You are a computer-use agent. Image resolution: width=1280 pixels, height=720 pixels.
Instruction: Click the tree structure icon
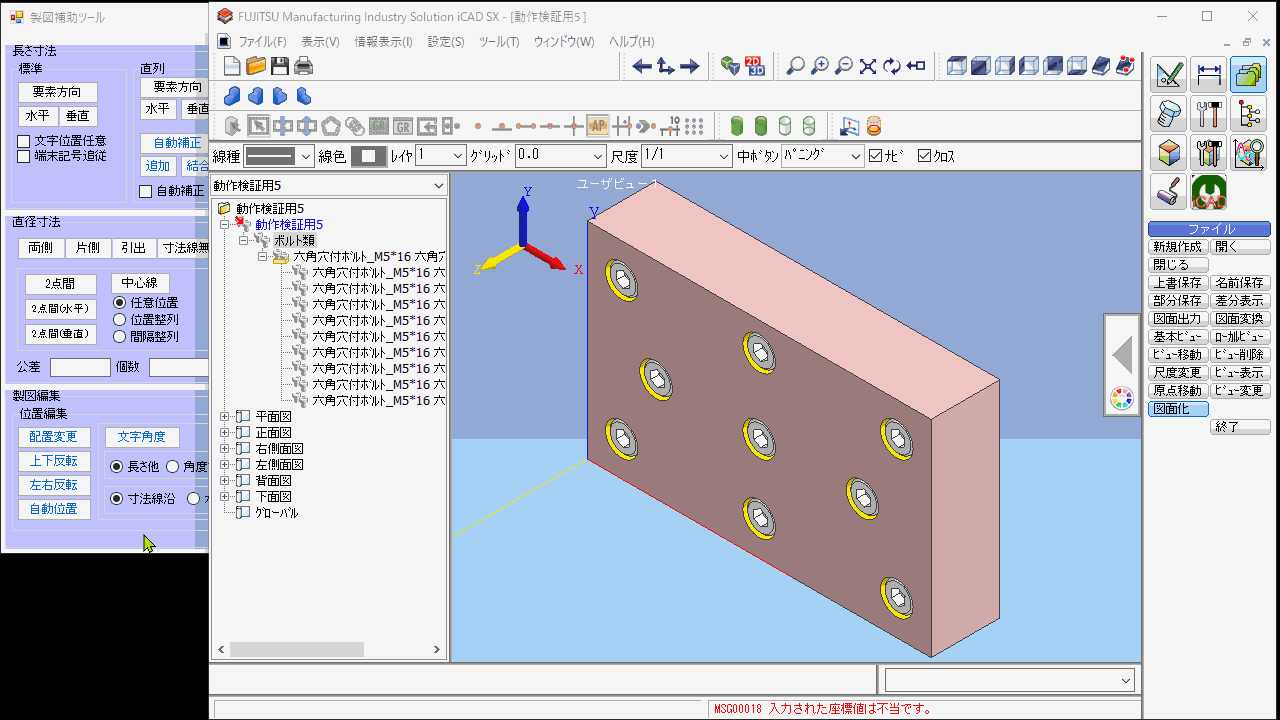click(1249, 114)
